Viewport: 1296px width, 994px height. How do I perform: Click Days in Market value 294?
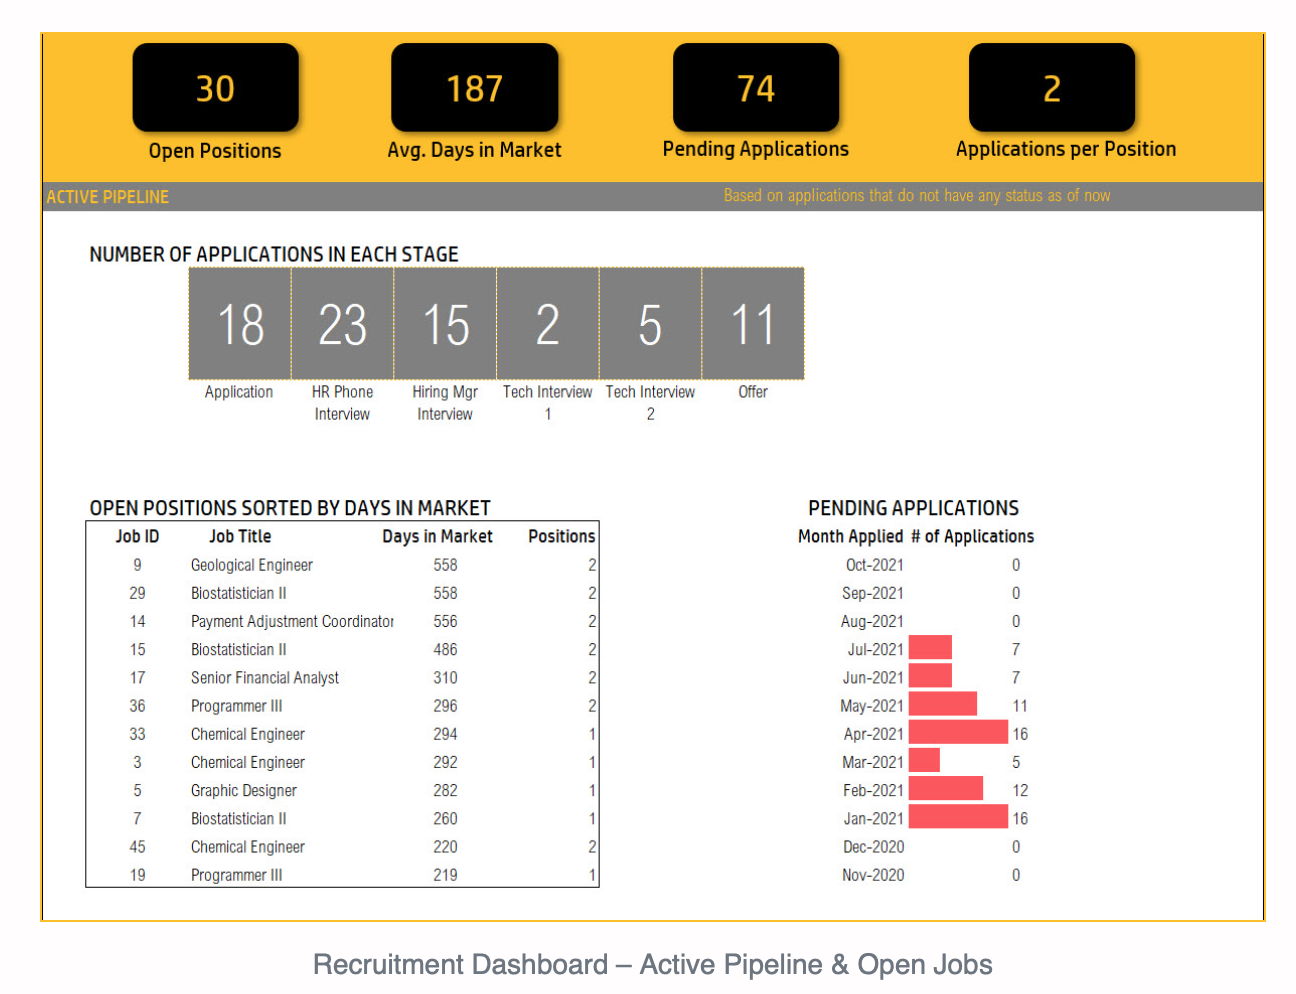click(445, 734)
